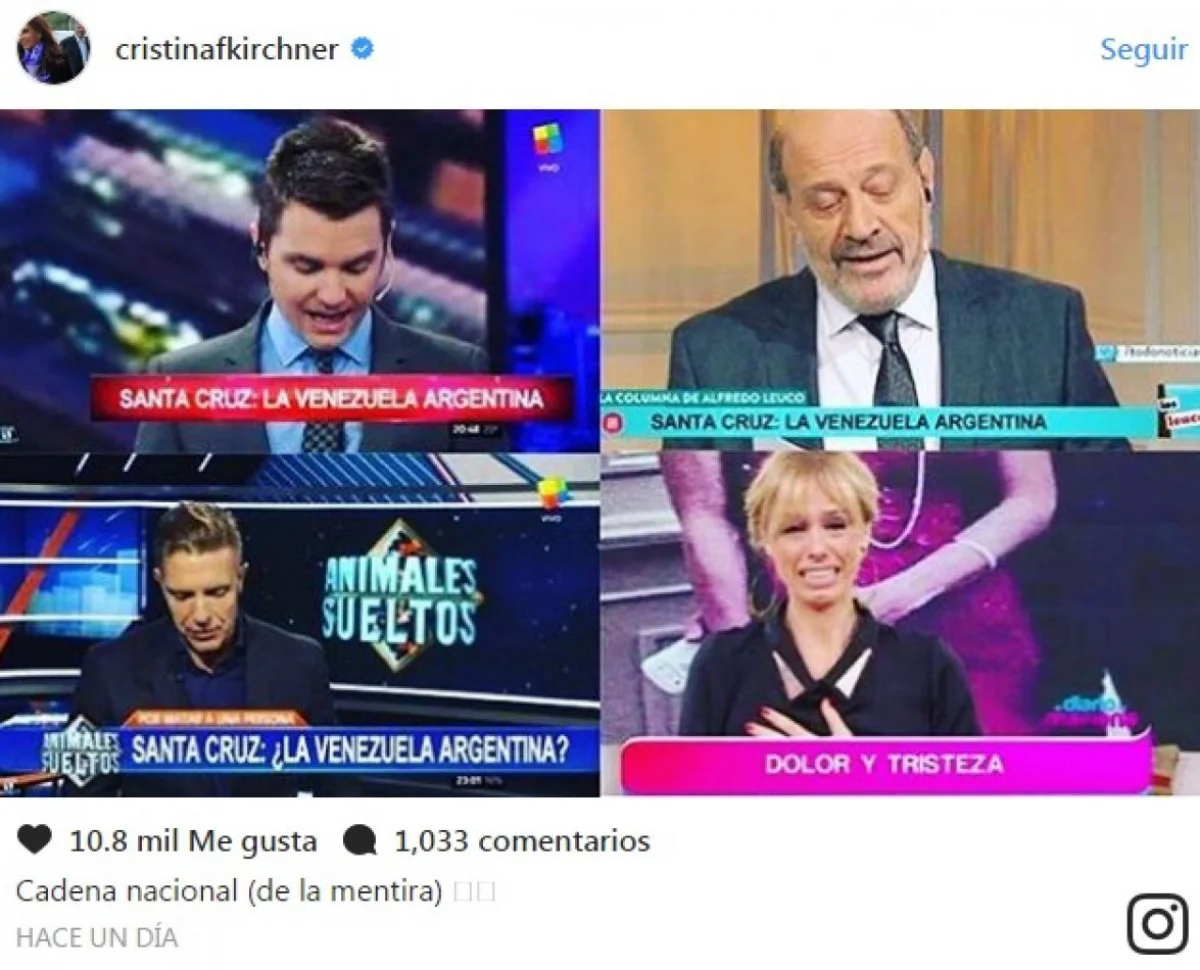Click the caption Cadena nacional text

(x=229, y=891)
